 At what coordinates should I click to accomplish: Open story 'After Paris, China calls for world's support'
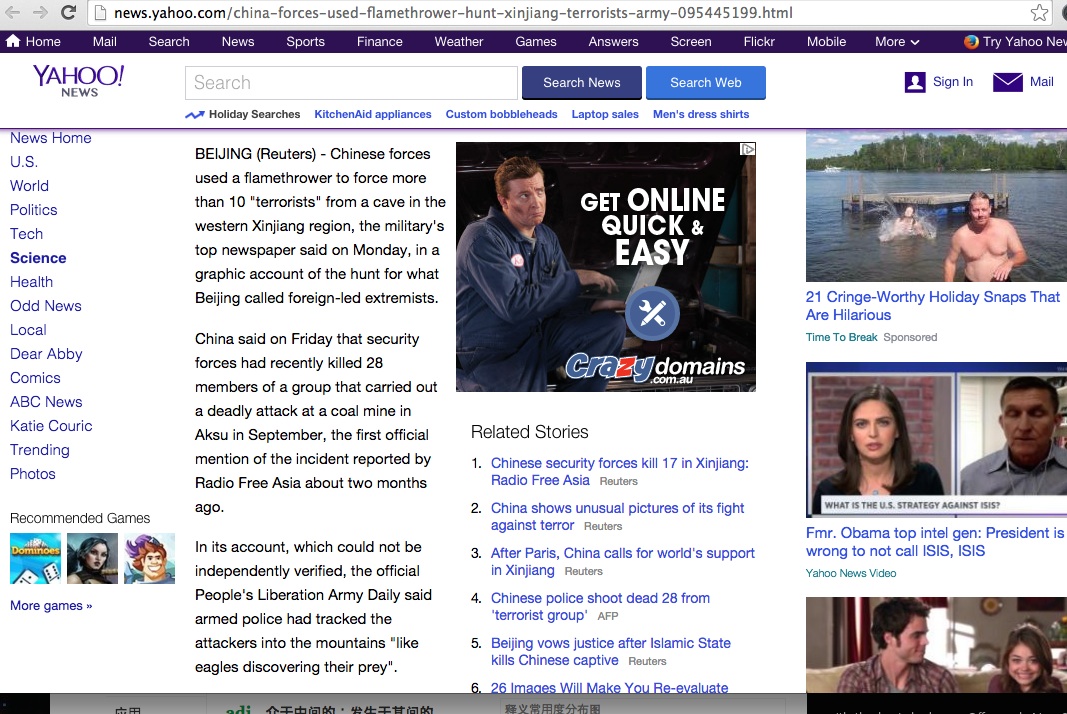tap(623, 562)
